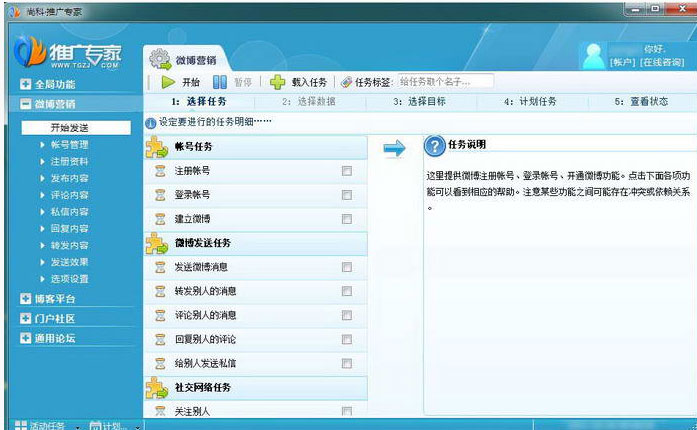Click the user avatar icon
This screenshot has height=430, width=697.
[x=594, y=56]
